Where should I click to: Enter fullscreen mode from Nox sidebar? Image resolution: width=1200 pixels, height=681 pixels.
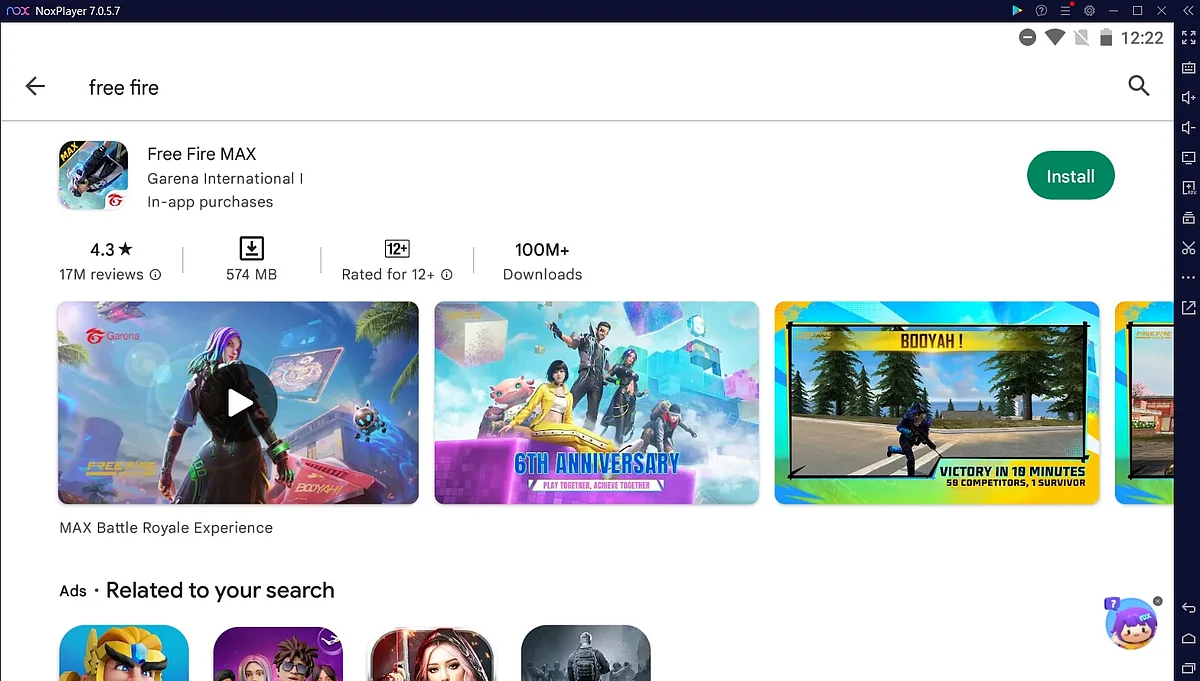1188,38
